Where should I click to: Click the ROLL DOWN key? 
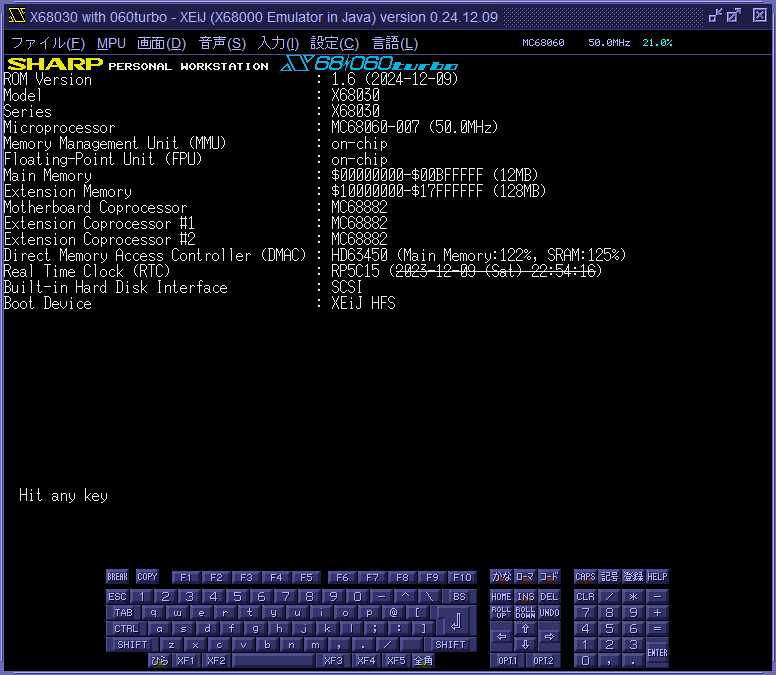coord(525,613)
